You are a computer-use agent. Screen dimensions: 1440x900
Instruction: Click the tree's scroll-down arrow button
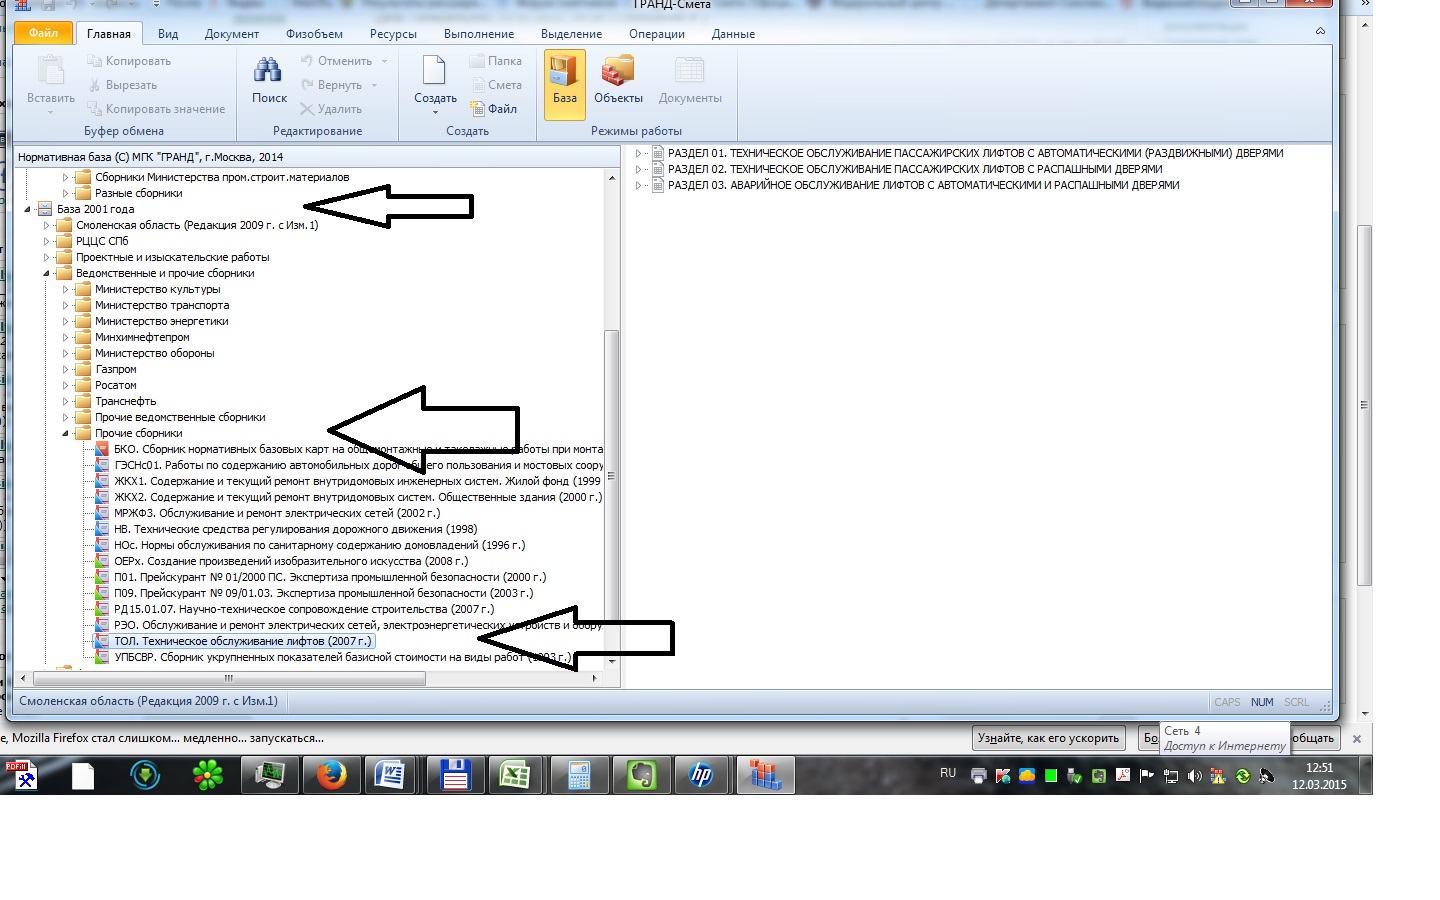coord(612,661)
